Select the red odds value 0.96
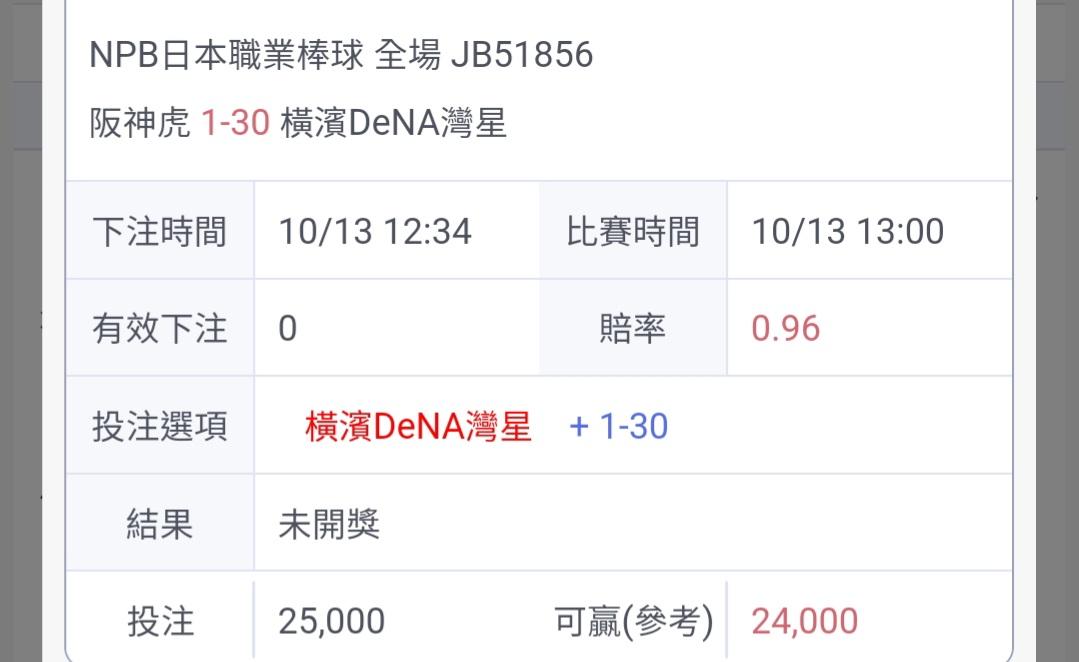1079x662 pixels. [786, 328]
